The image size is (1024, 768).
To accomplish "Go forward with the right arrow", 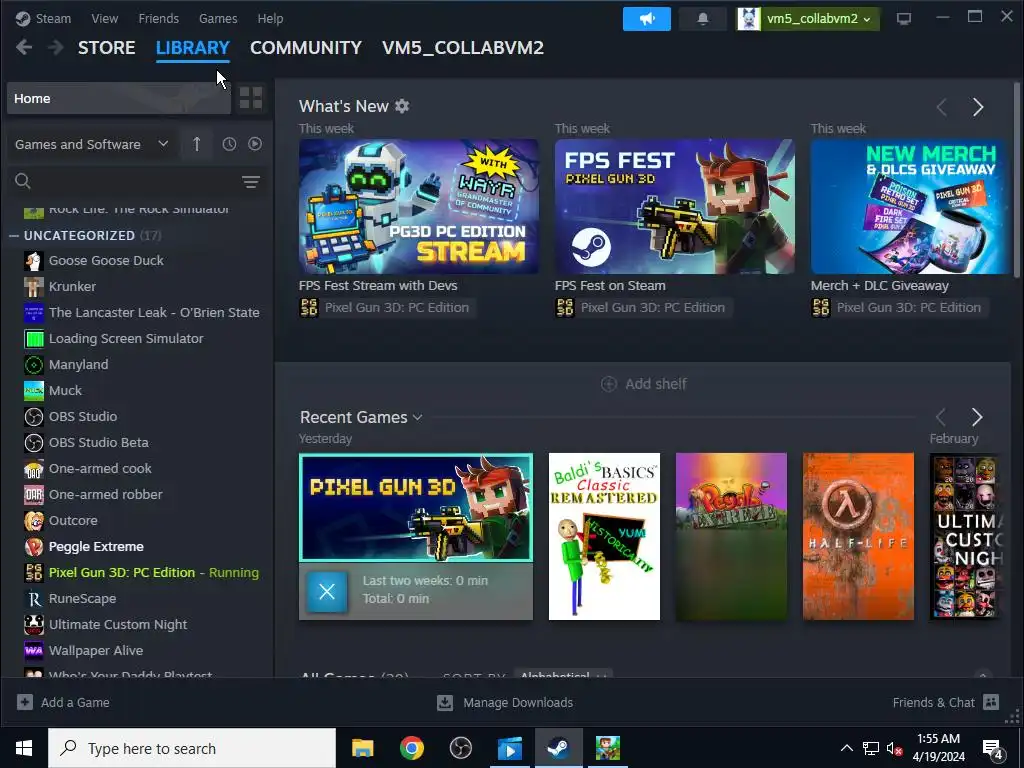I will [56, 47].
